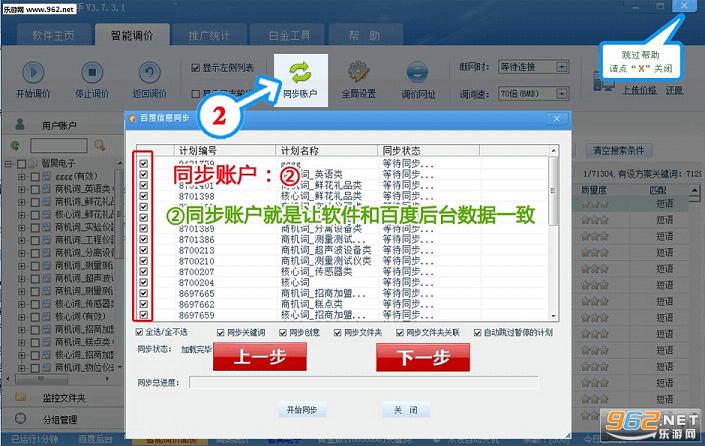Toggle the 显示左侧列表 checkbox
This screenshot has height=446, width=705.
(196, 68)
